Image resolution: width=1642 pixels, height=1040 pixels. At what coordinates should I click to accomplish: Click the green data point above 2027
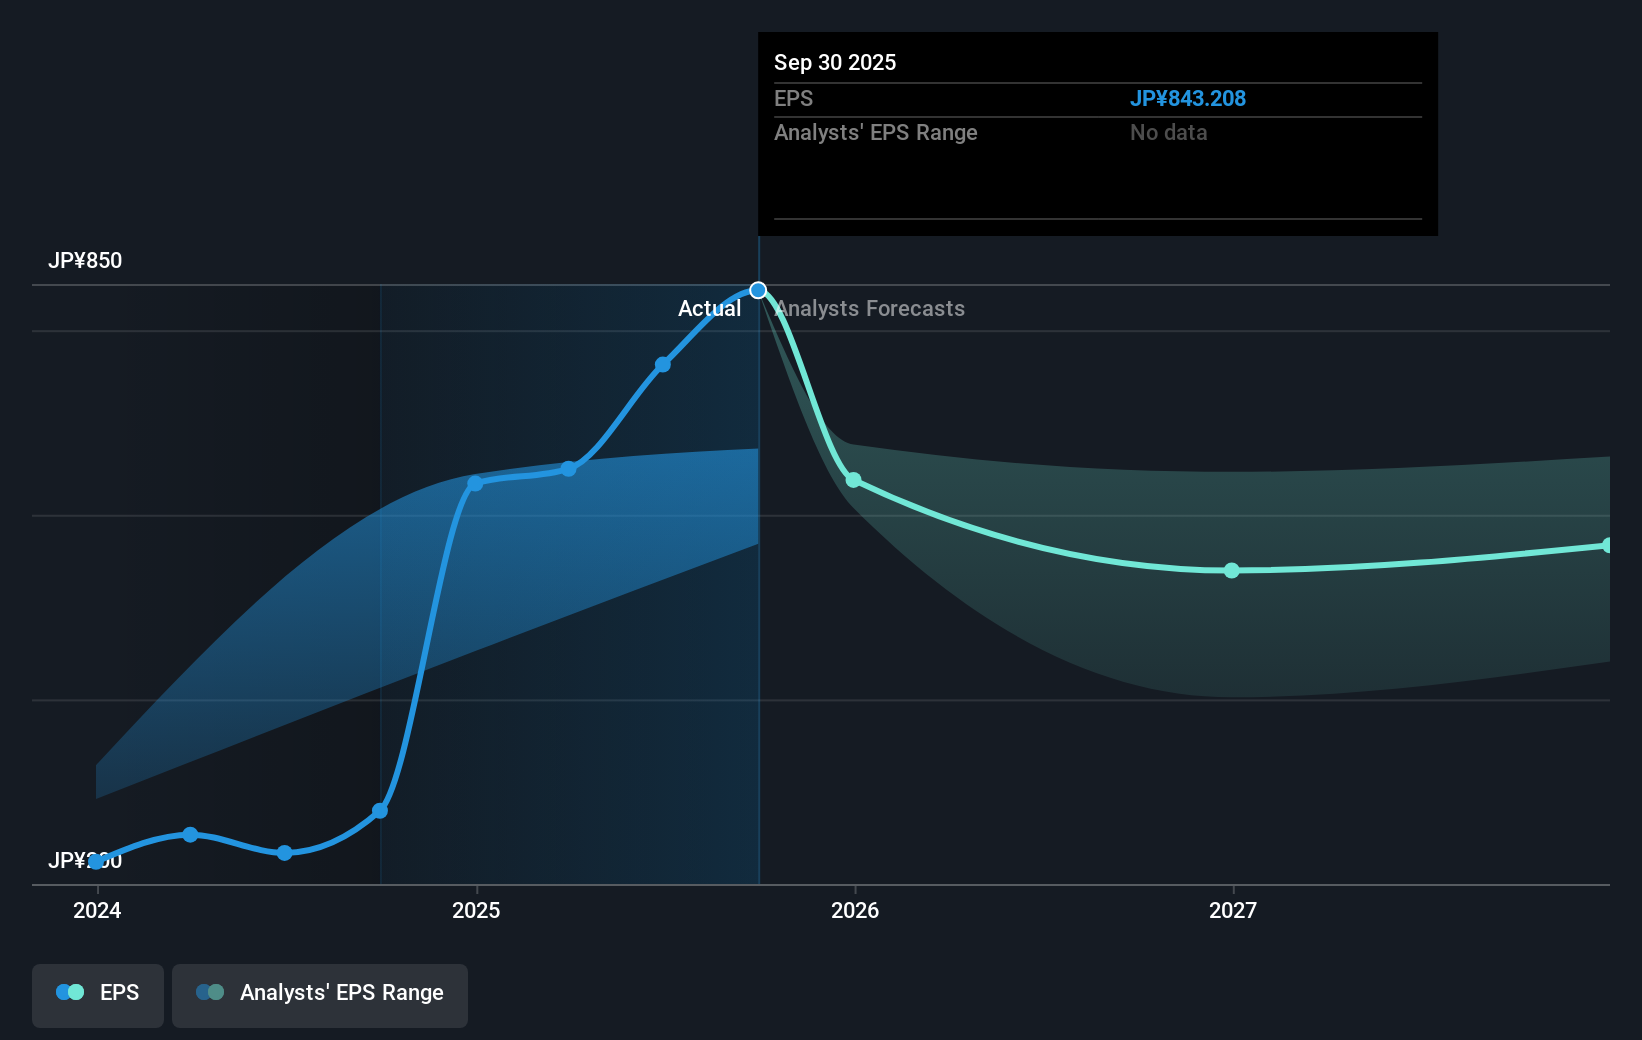(x=1231, y=570)
